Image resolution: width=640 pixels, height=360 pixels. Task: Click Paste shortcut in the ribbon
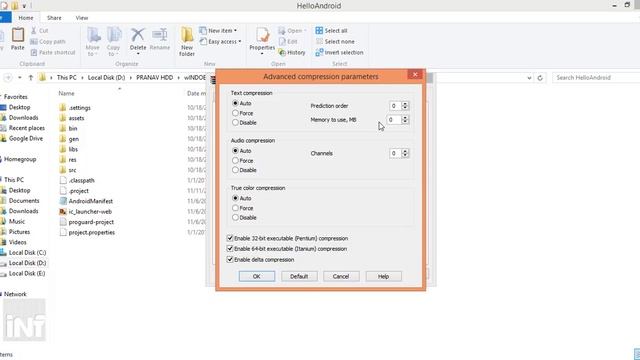pyautogui.click(x=53, y=52)
